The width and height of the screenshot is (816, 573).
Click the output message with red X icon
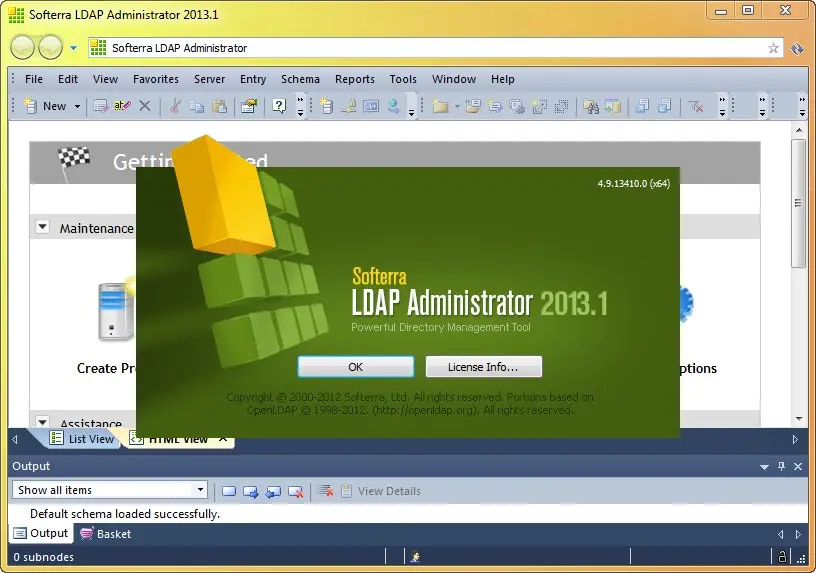tap(296, 491)
